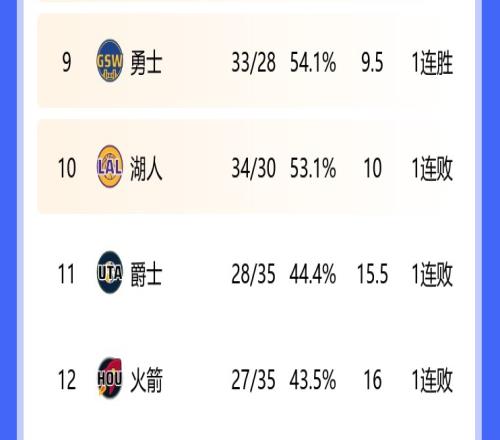Click rank number 11

tap(67, 274)
